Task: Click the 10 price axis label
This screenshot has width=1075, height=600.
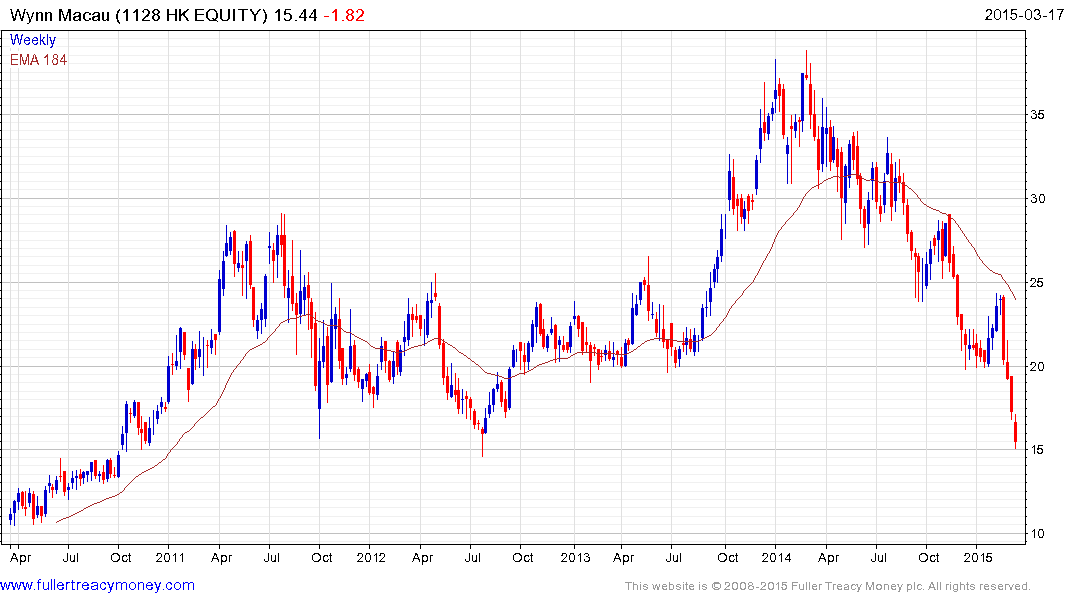Action: tap(1038, 533)
